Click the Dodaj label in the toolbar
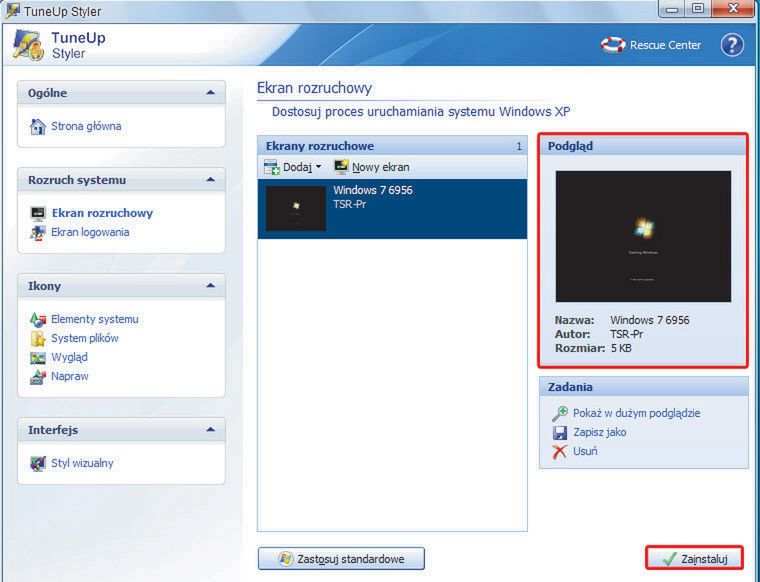 click(x=297, y=167)
